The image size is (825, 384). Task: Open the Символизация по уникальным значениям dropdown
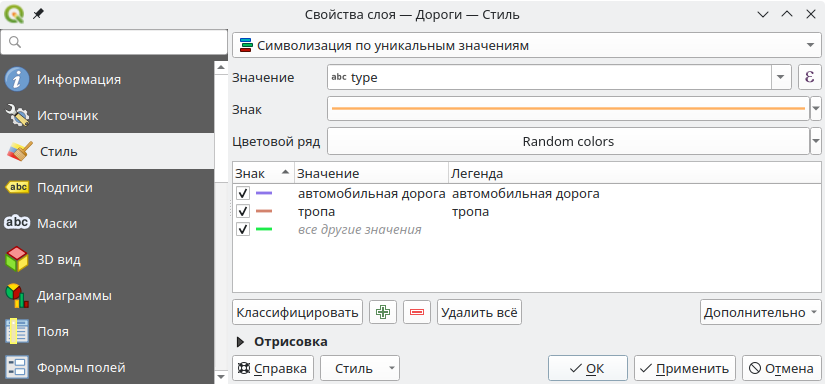tap(527, 45)
